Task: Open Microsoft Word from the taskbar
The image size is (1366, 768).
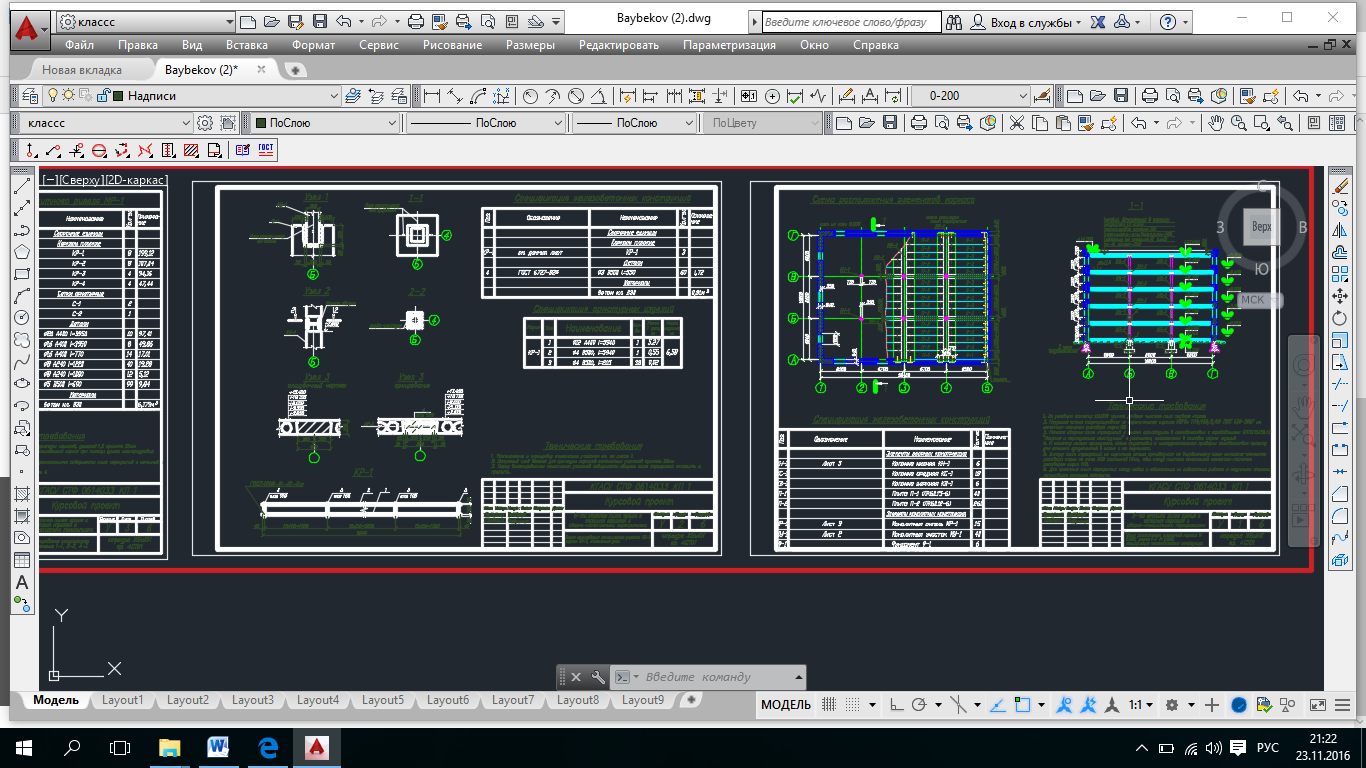Action: point(219,748)
